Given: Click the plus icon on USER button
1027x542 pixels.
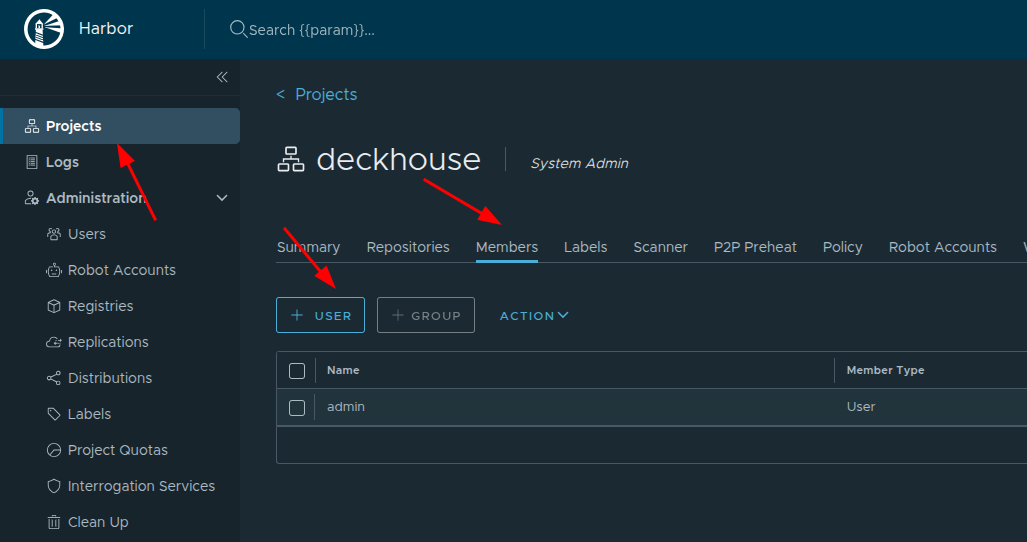Looking at the screenshot, I should 297,315.
